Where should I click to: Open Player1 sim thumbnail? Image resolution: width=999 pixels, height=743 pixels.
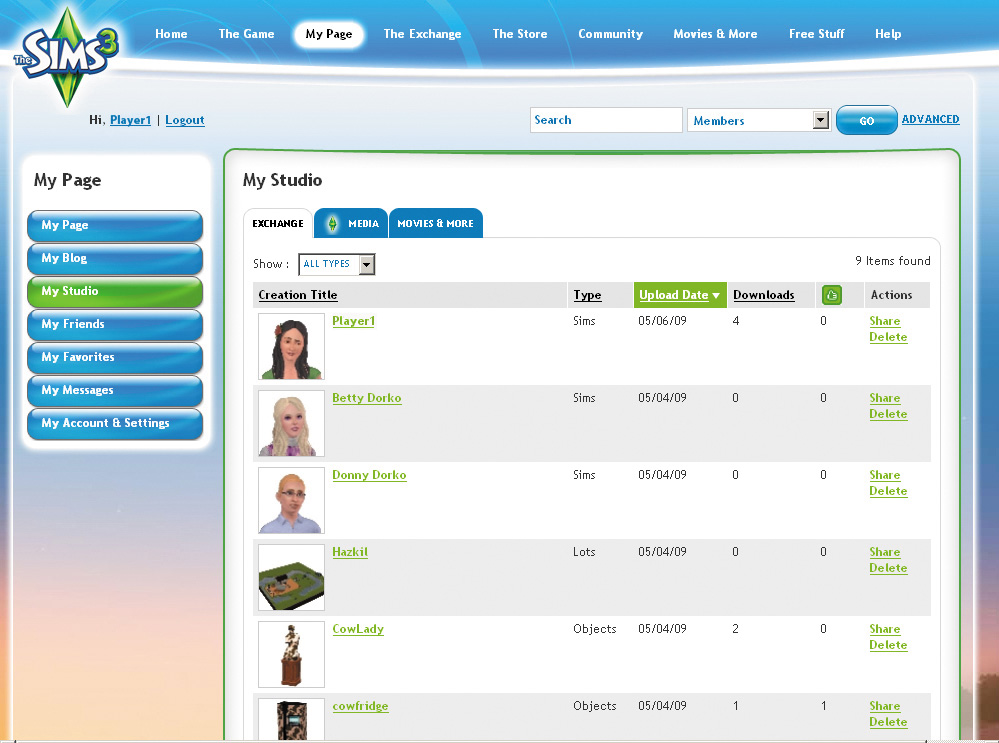(x=291, y=347)
